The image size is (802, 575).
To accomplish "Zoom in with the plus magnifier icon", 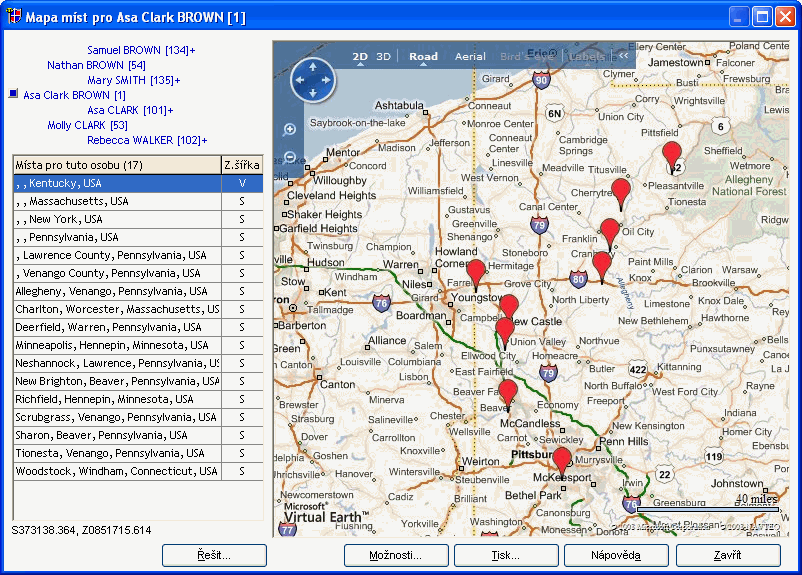I will (289, 129).
